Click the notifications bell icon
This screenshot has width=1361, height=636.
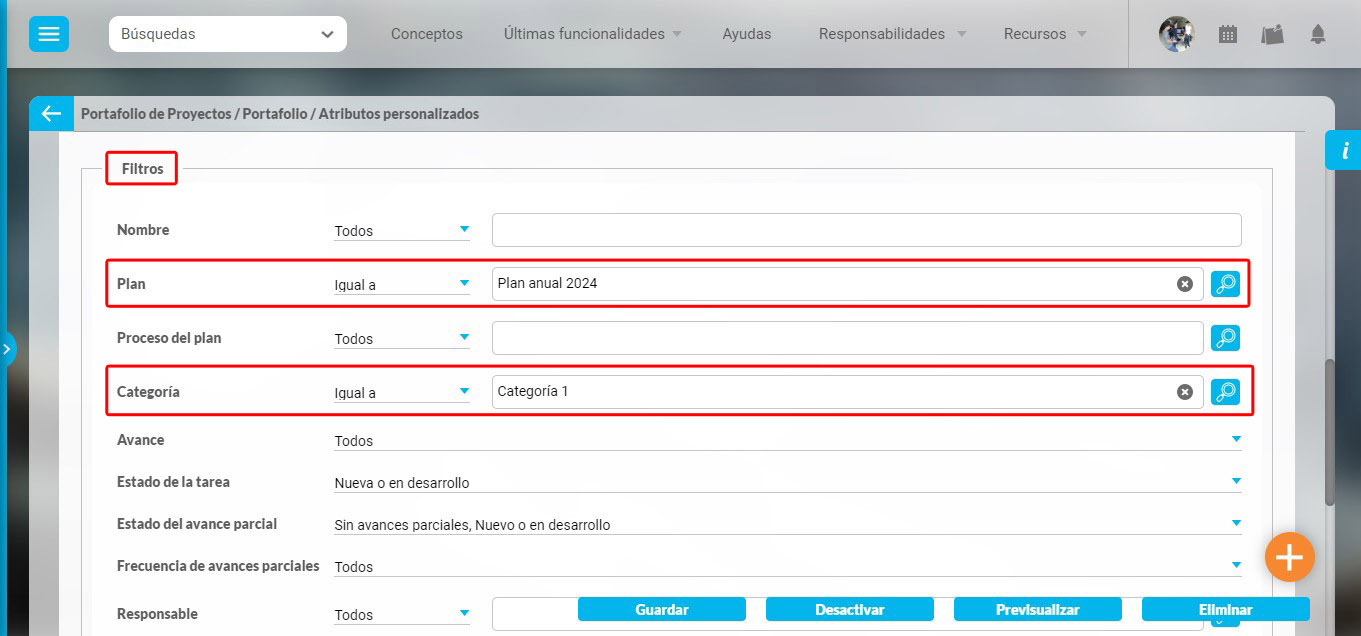coord(1317,34)
